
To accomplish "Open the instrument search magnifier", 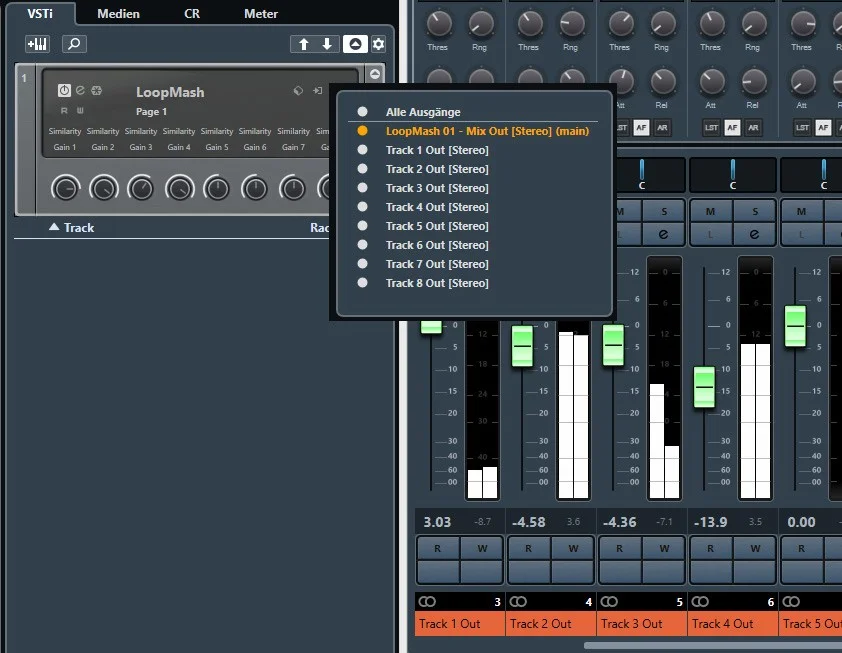I will pyautogui.click(x=74, y=43).
